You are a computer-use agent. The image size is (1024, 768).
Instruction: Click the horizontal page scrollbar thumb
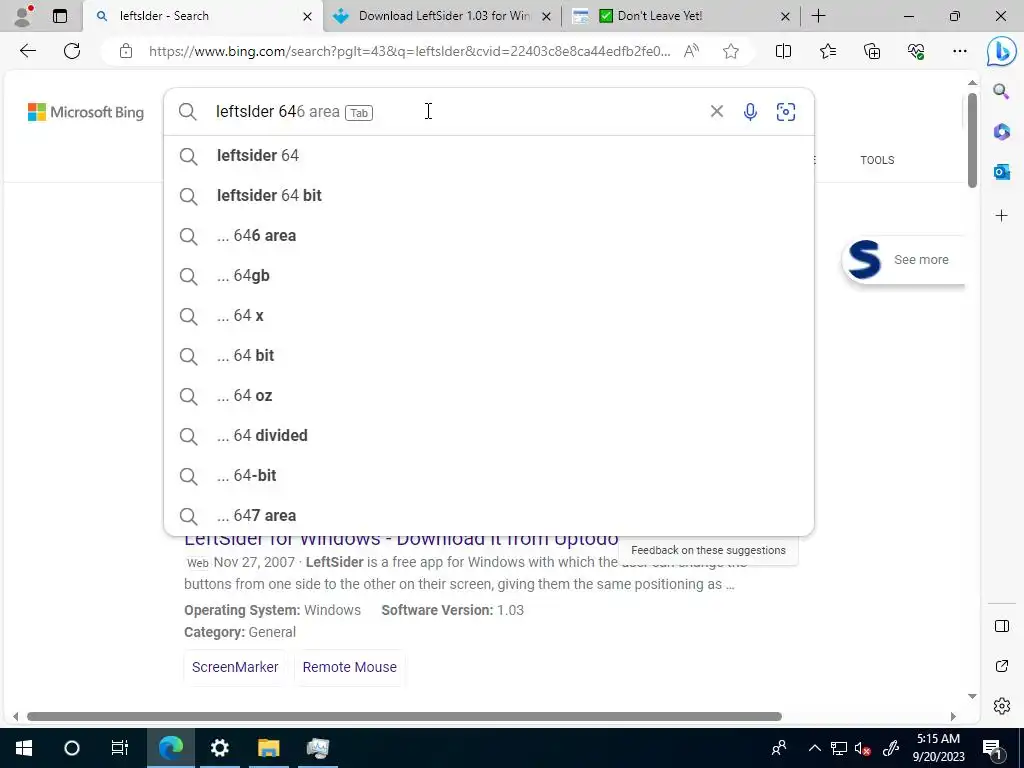404,716
